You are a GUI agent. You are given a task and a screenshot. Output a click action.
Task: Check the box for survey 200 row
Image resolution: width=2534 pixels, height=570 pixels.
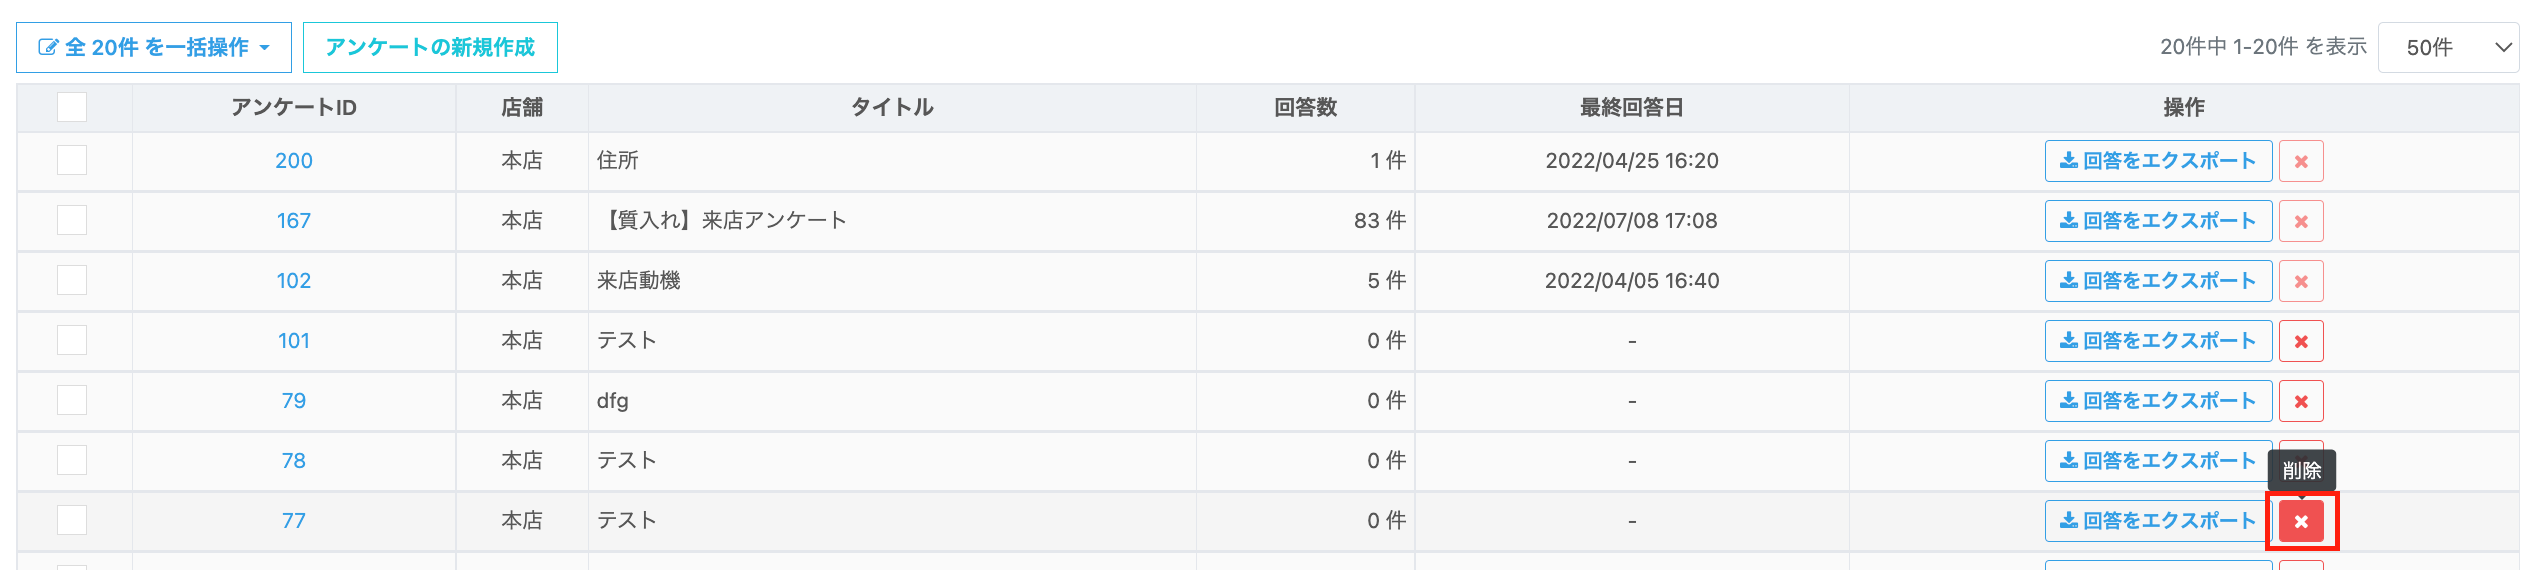coord(72,160)
